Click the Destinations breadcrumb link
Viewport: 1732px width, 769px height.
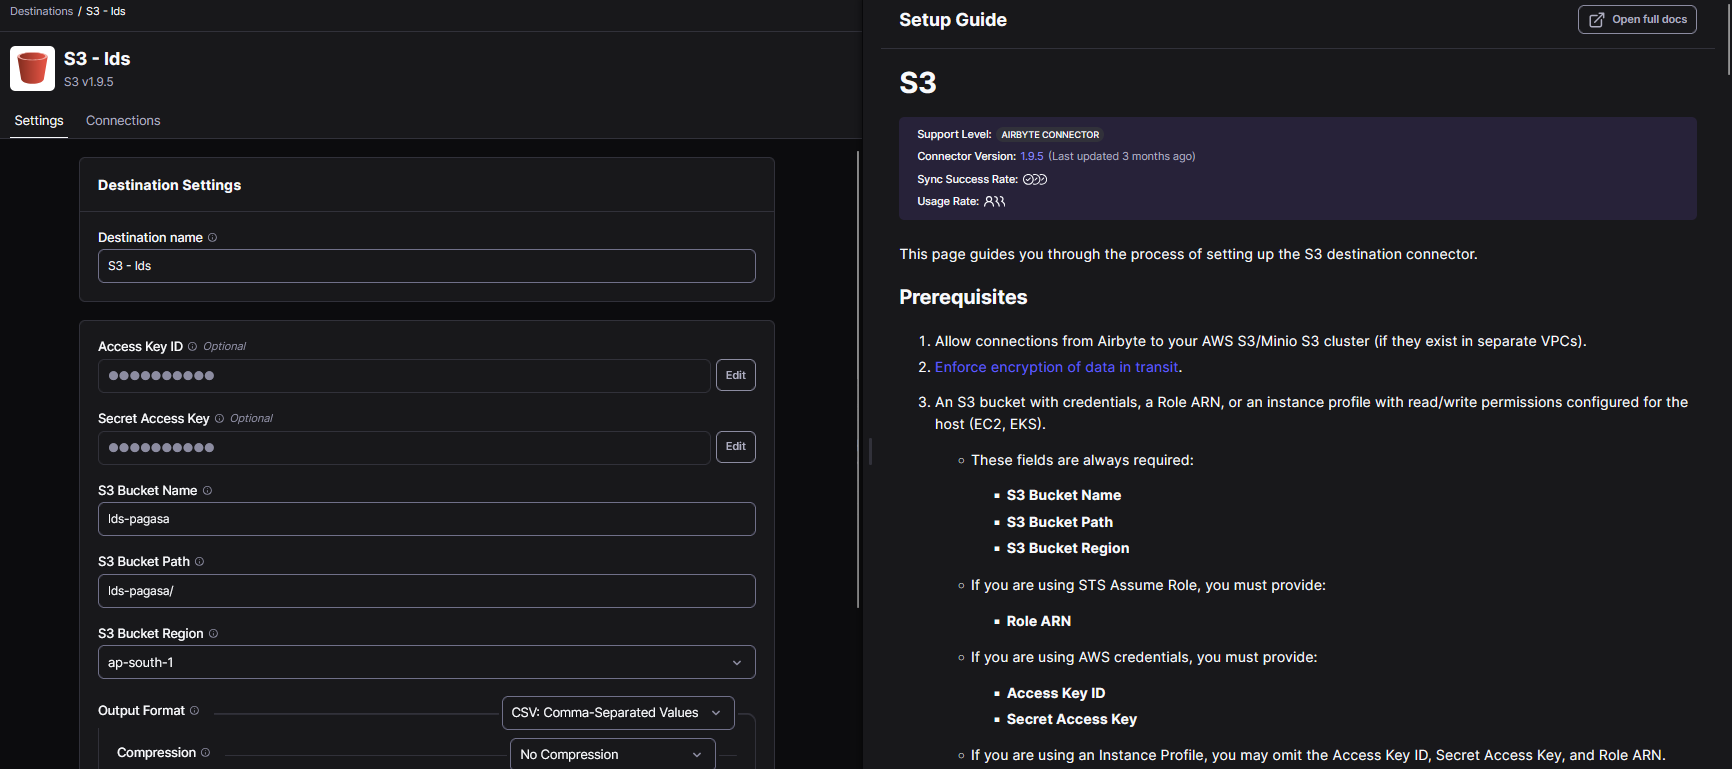tap(41, 11)
